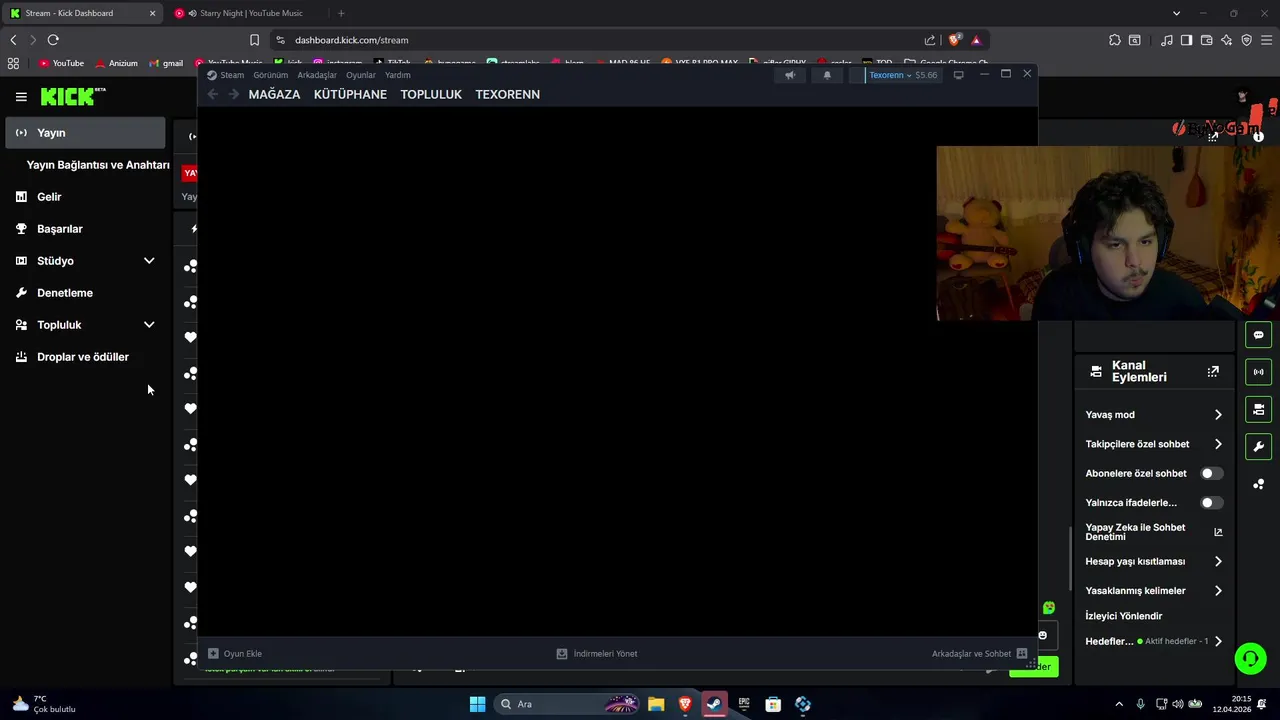
Task: Open Microsoft Store from taskbar
Action: tap(773, 704)
